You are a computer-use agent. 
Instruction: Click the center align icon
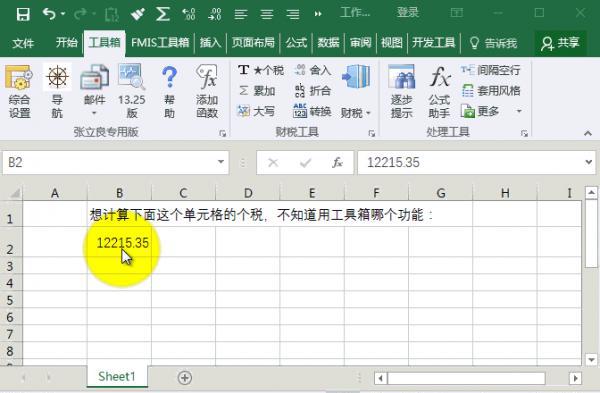pyautogui.click(x=267, y=15)
